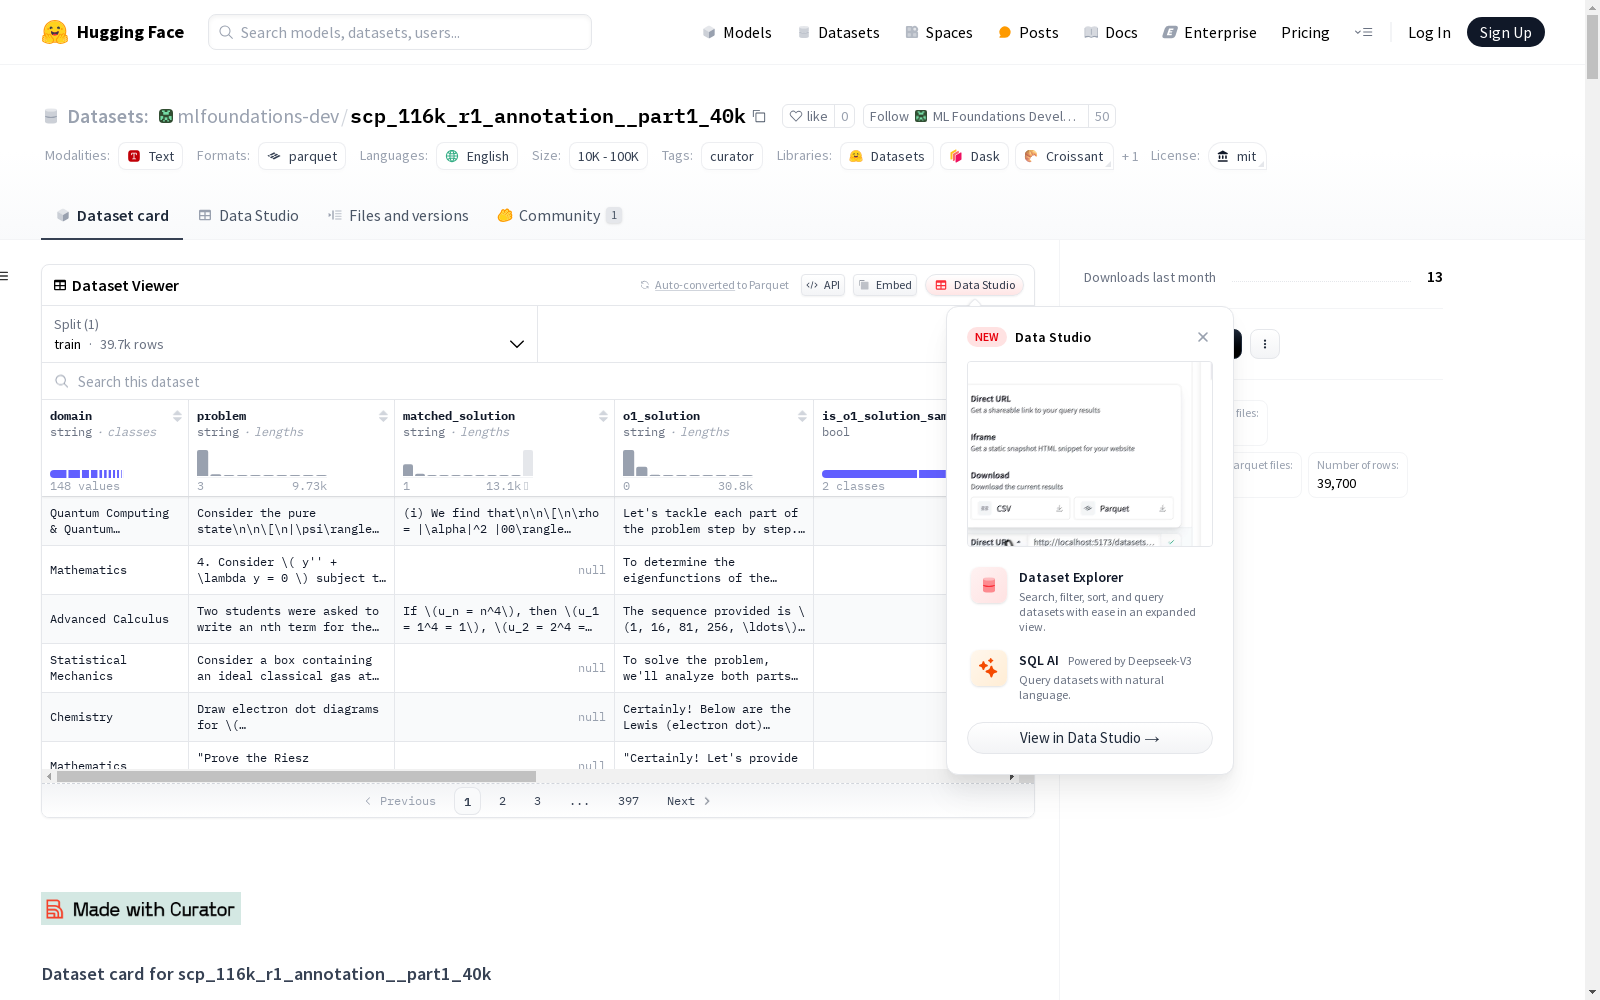Click the SQL AI sparkle icon
This screenshot has height=1000, width=1600.
tap(989, 669)
